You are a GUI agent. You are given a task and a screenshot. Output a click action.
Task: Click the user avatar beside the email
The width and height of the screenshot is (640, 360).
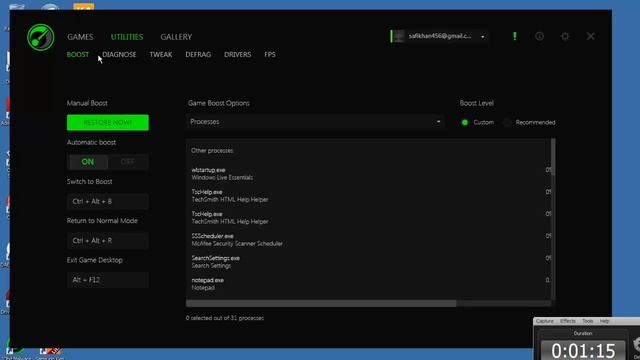[399, 36]
